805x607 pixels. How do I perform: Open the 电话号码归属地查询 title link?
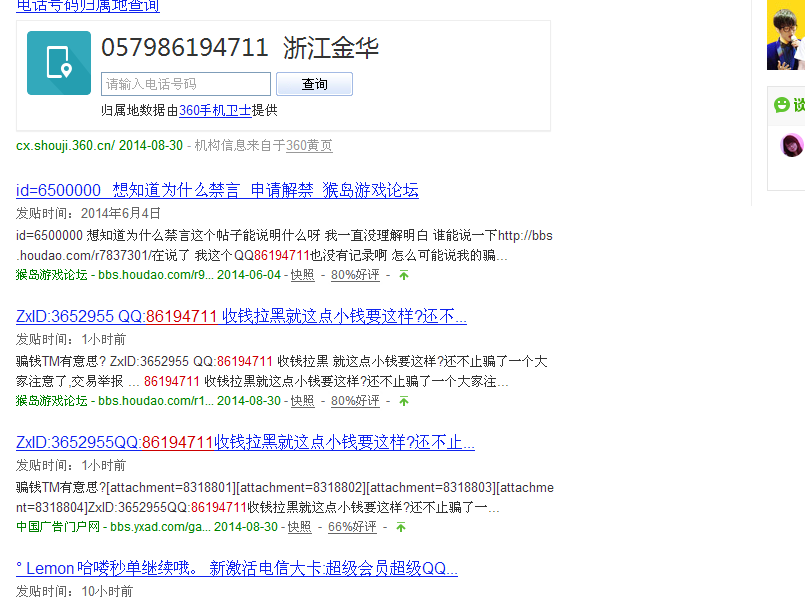[88, 6]
